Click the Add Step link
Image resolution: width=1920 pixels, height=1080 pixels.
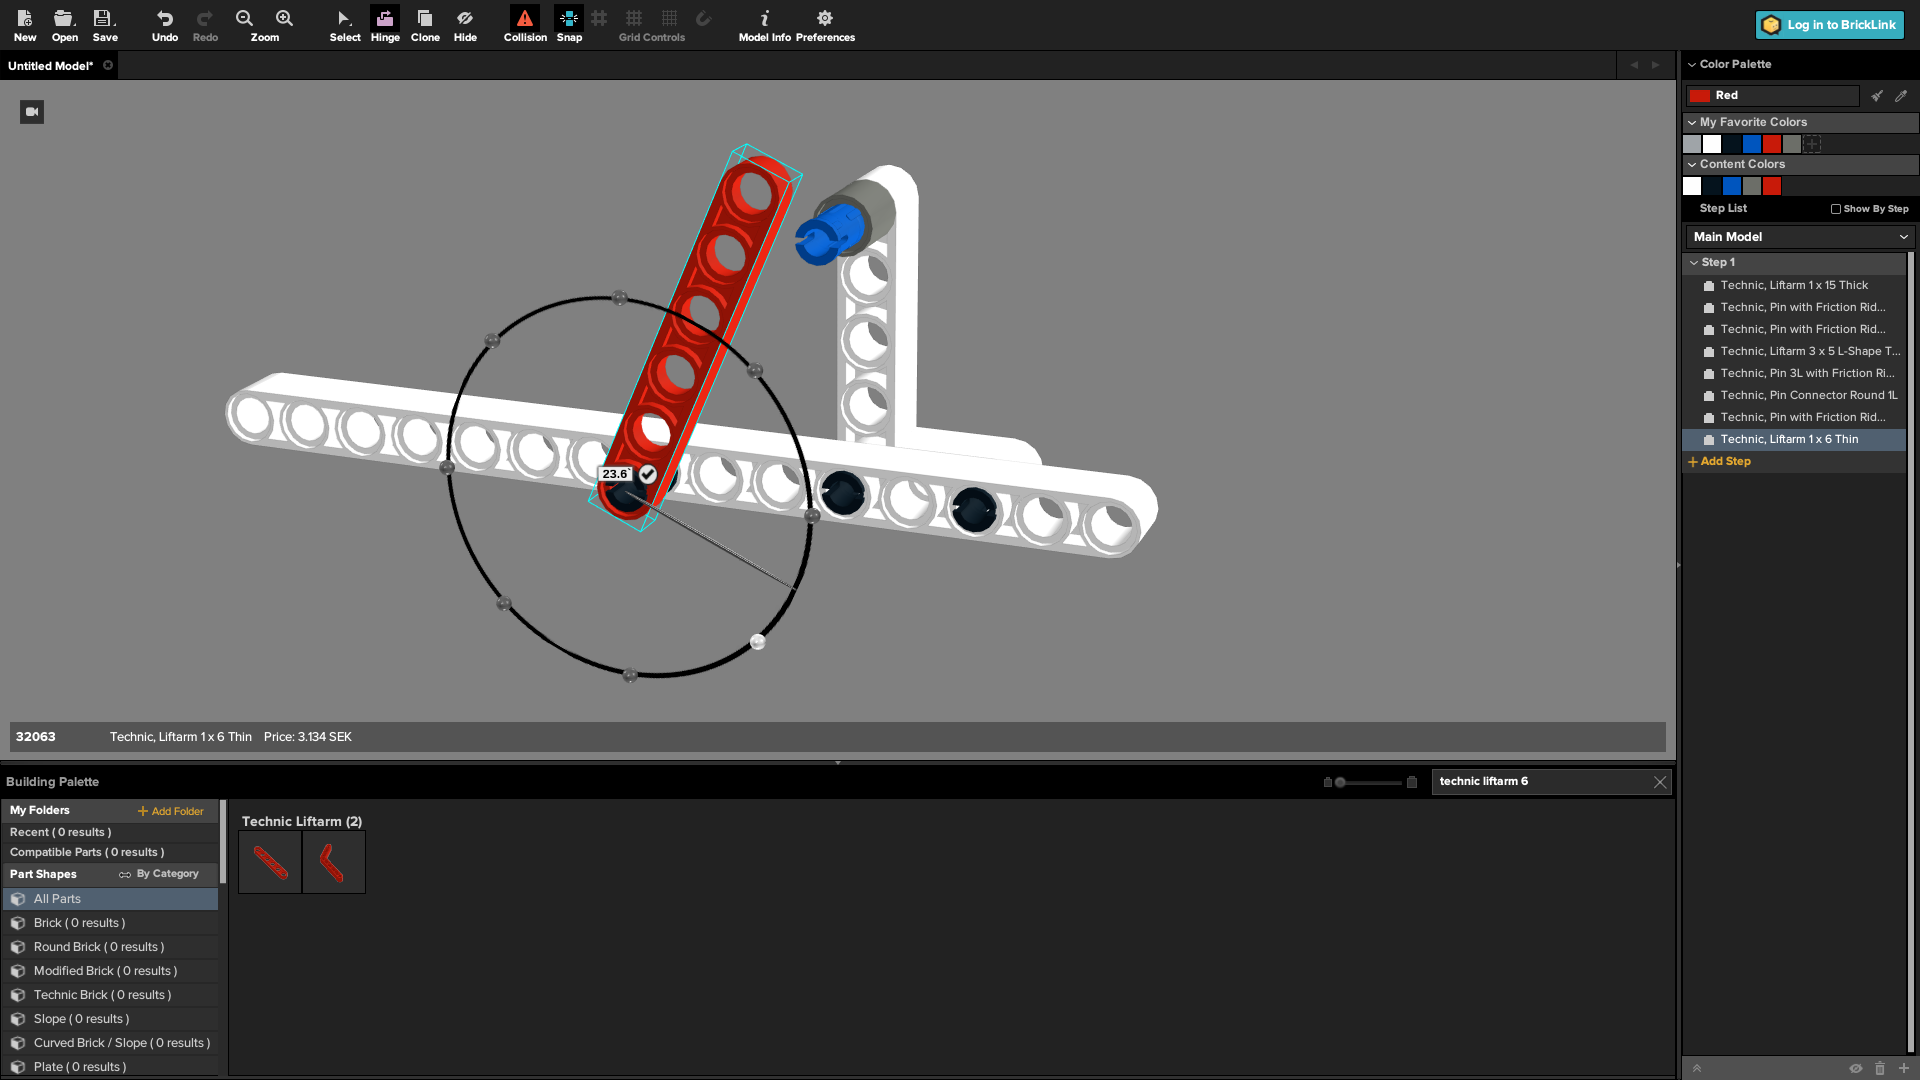point(1720,462)
